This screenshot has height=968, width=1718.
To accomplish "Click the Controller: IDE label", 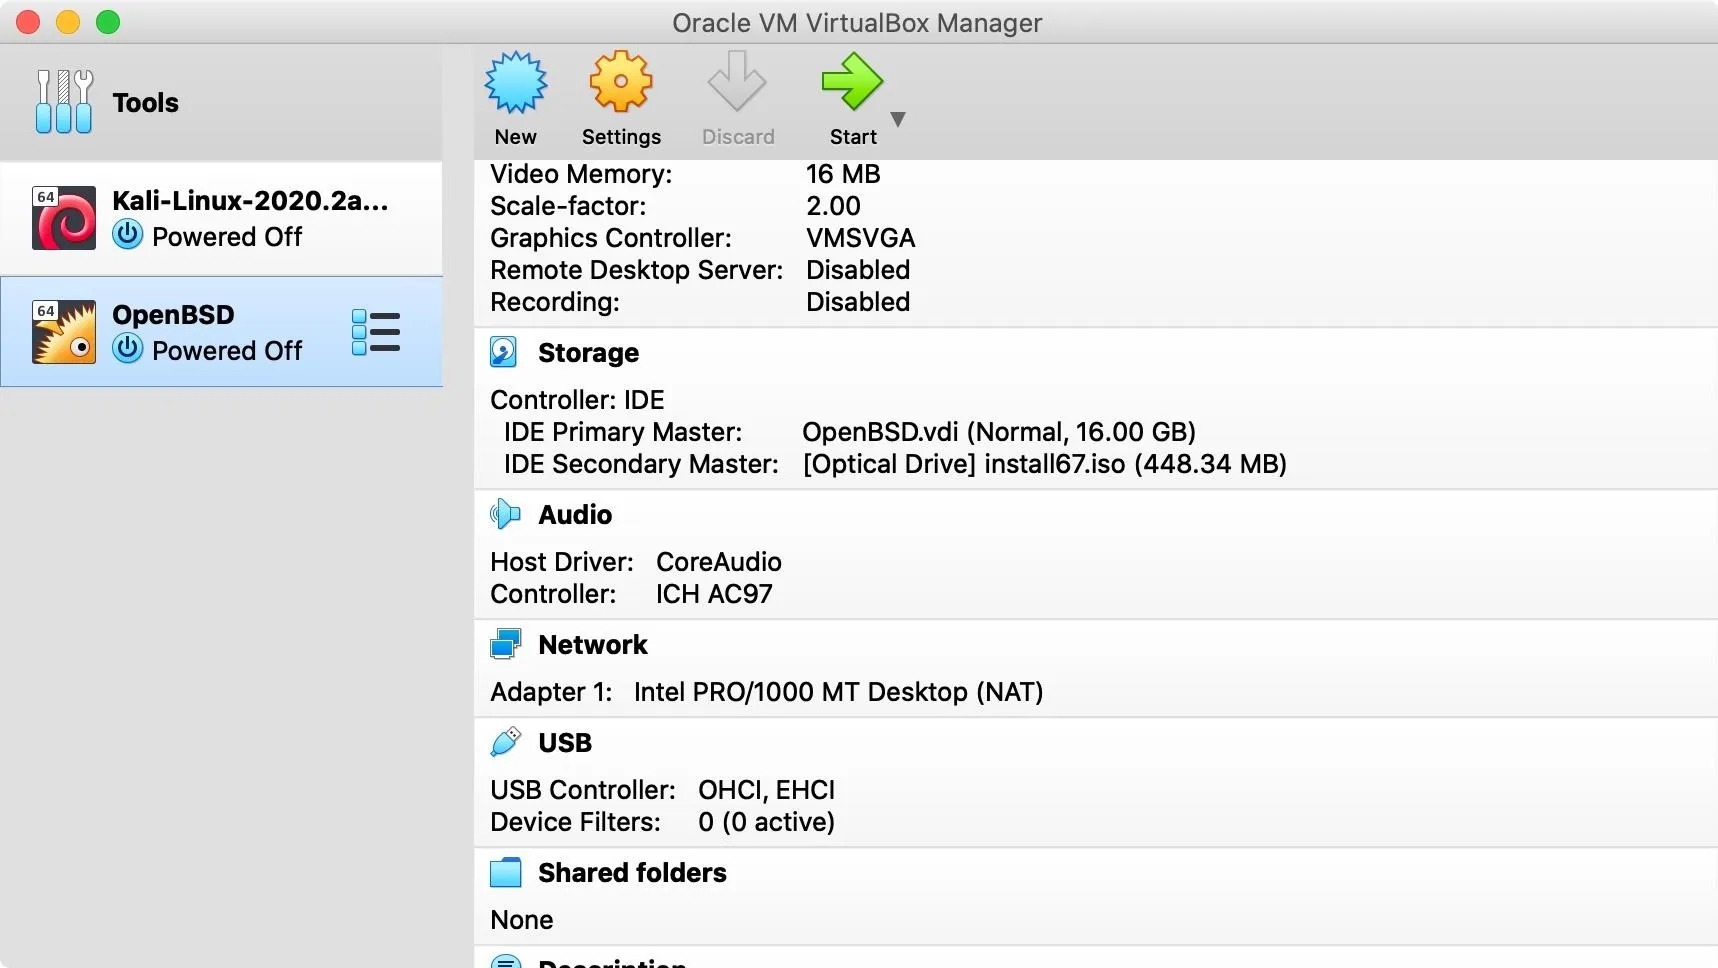I will click(x=577, y=400).
